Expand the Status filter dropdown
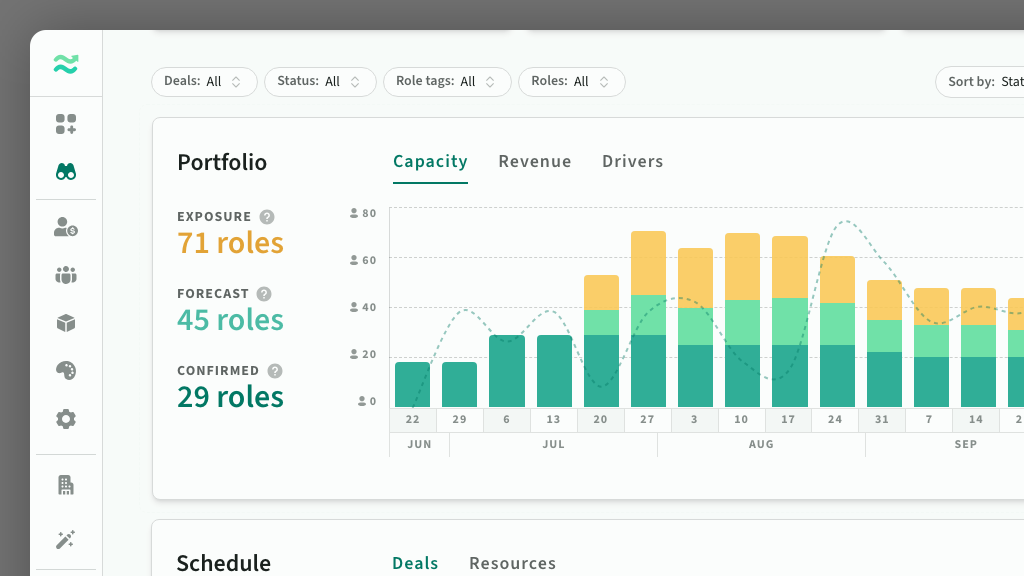The image size is (1024, 576). pyautogui.click(x=320, y=82)
